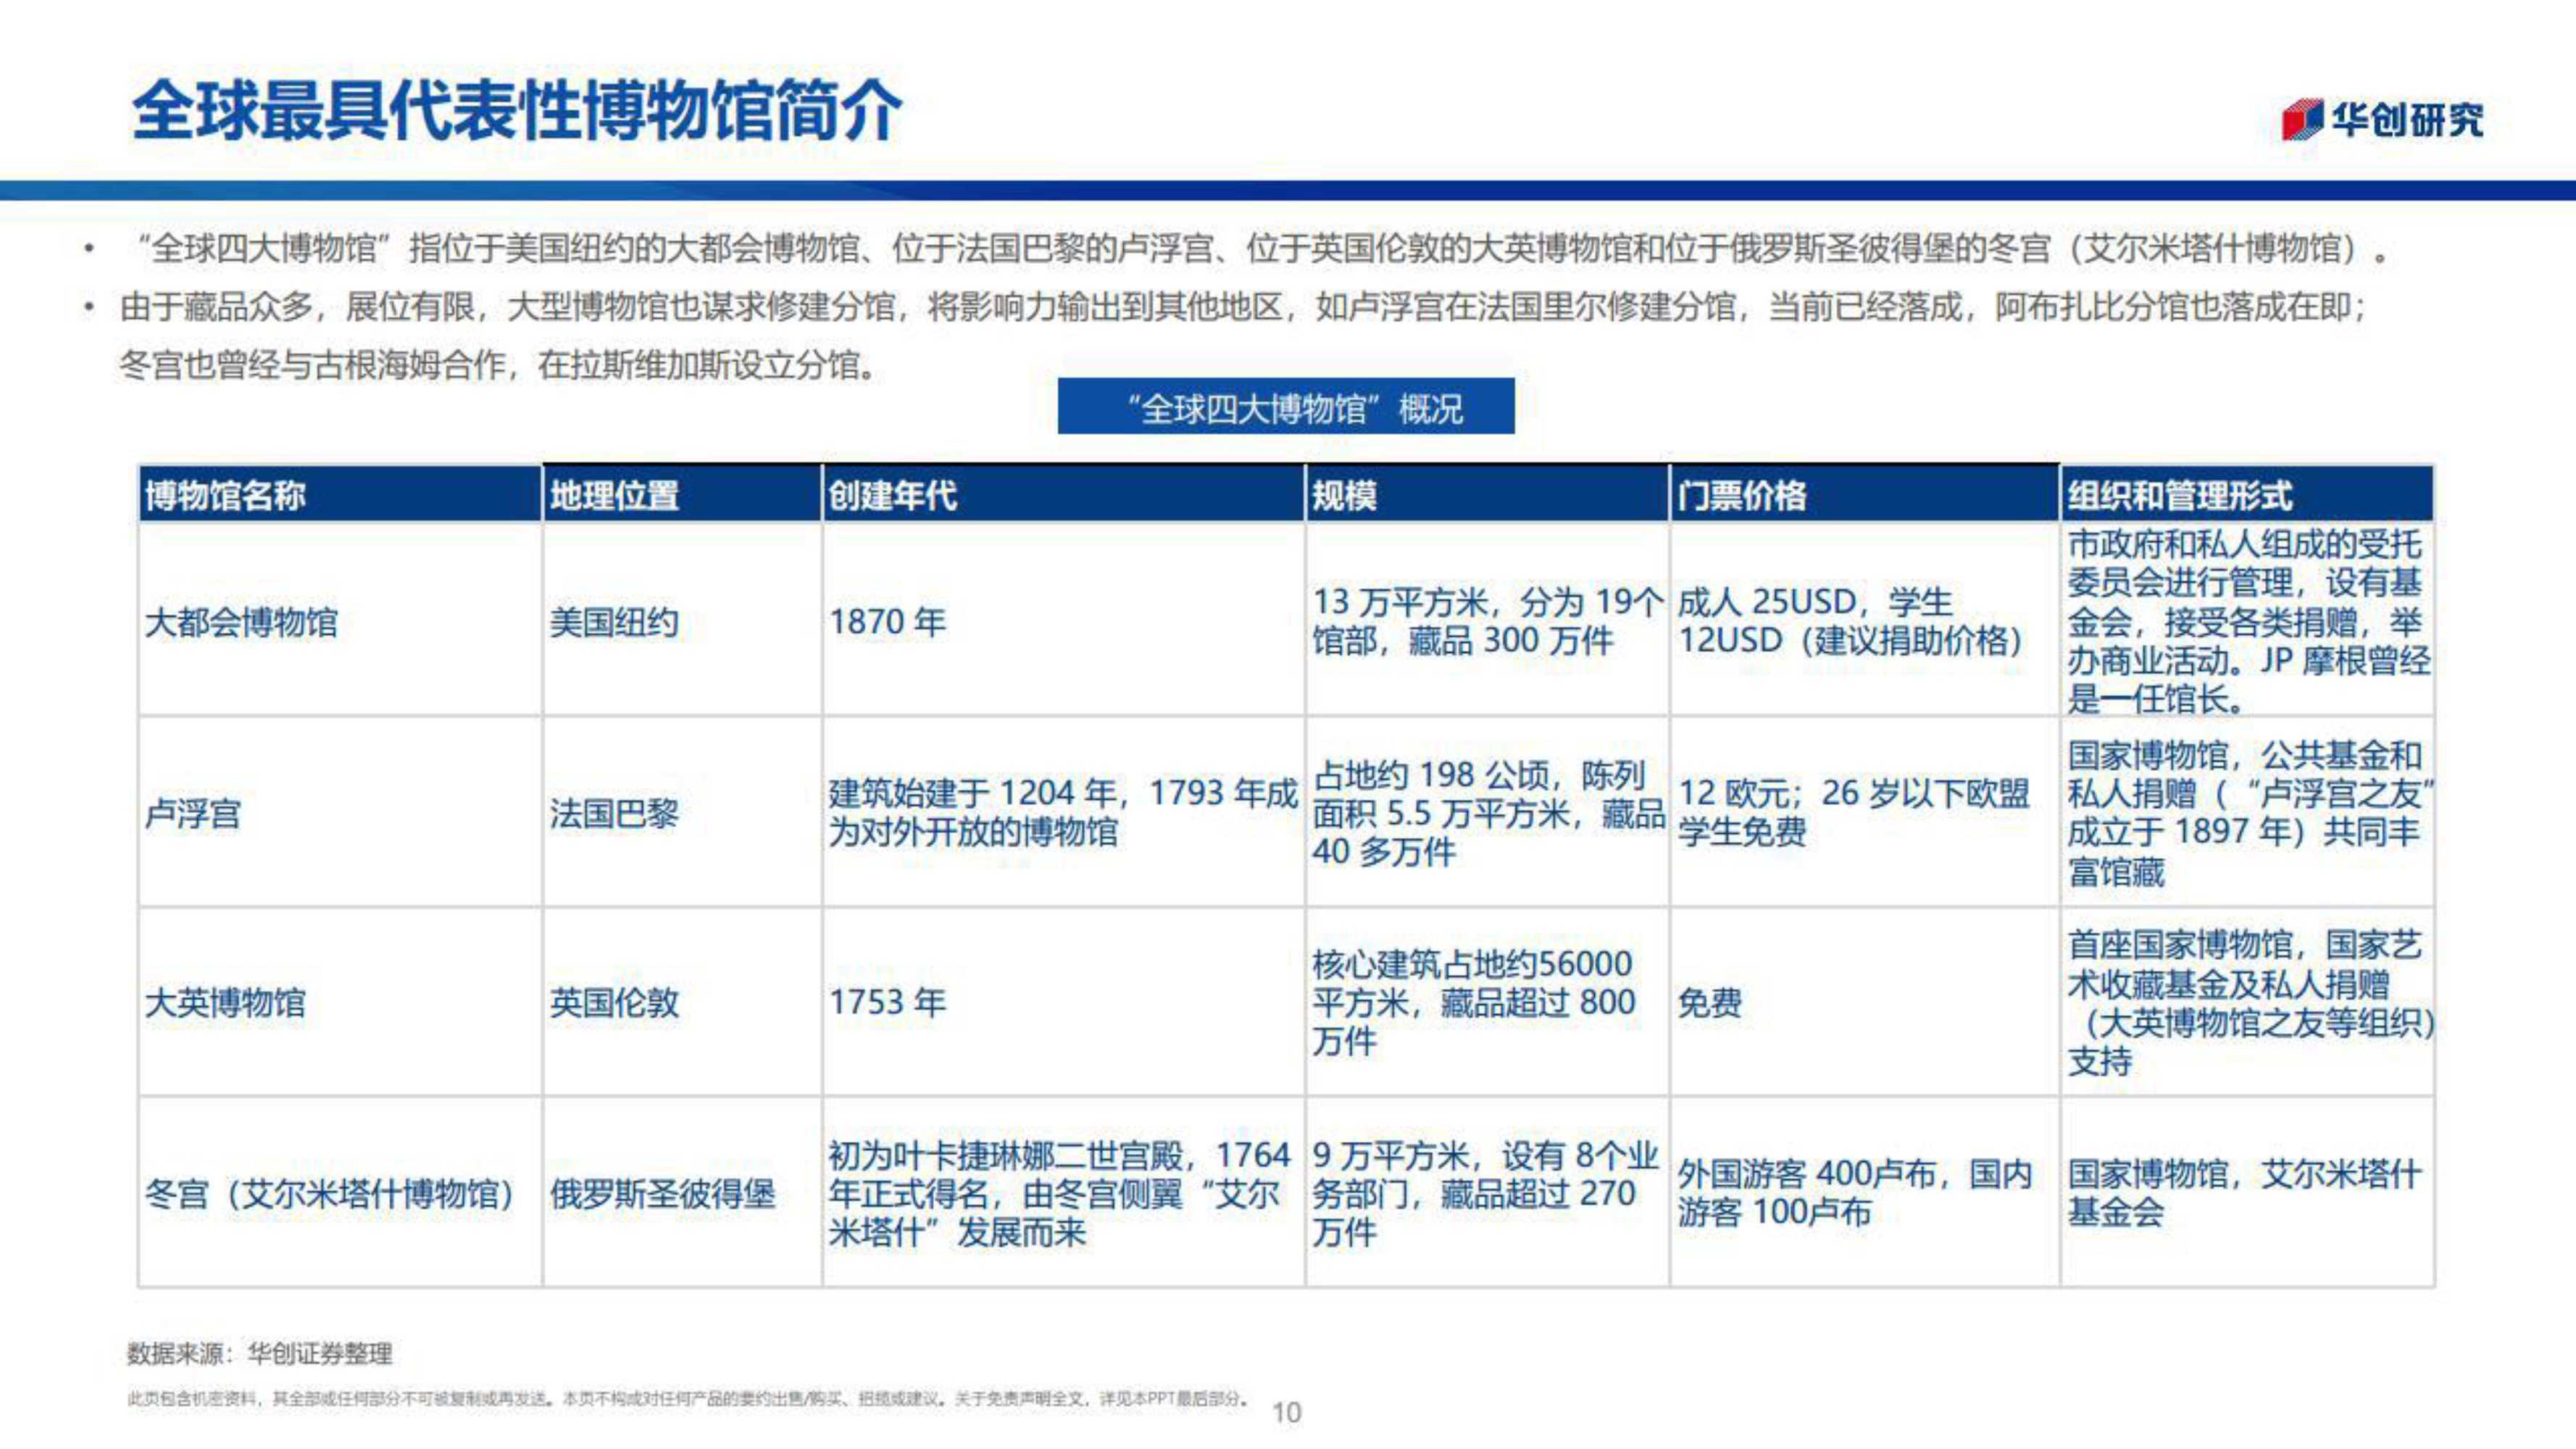The height and width of the screenshot is (1449, 2576).
Task: Click the cell starting 首座国家博物馆
Action: (2247, 1002)
